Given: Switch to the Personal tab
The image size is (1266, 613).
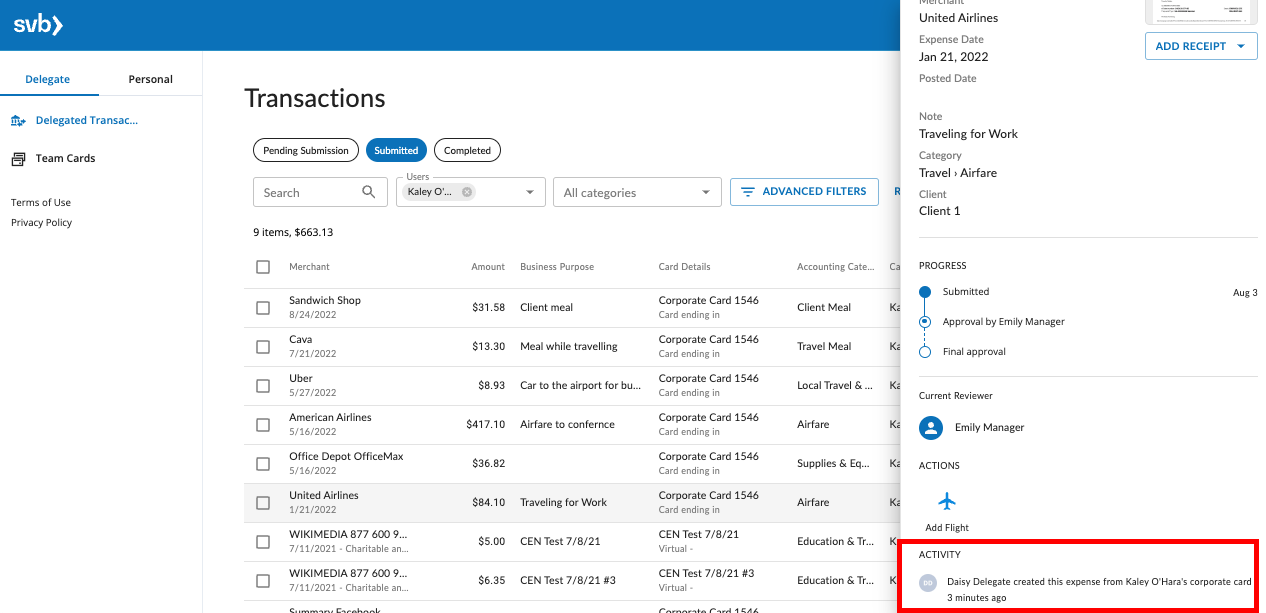Looking at the screenshot, I should [151, 79].
